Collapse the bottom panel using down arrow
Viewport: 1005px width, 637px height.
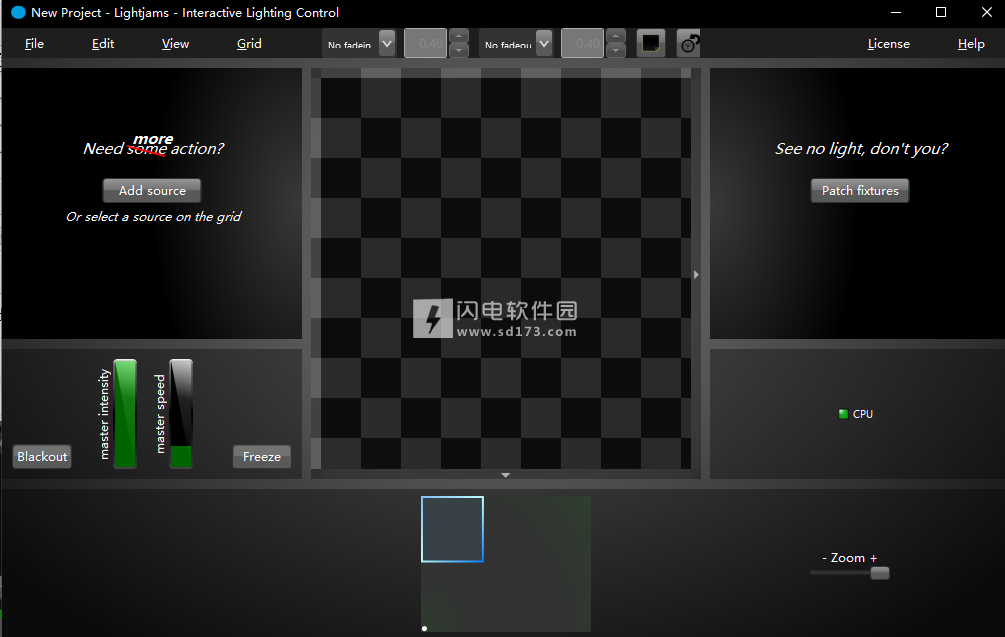(x=506, y=475)
